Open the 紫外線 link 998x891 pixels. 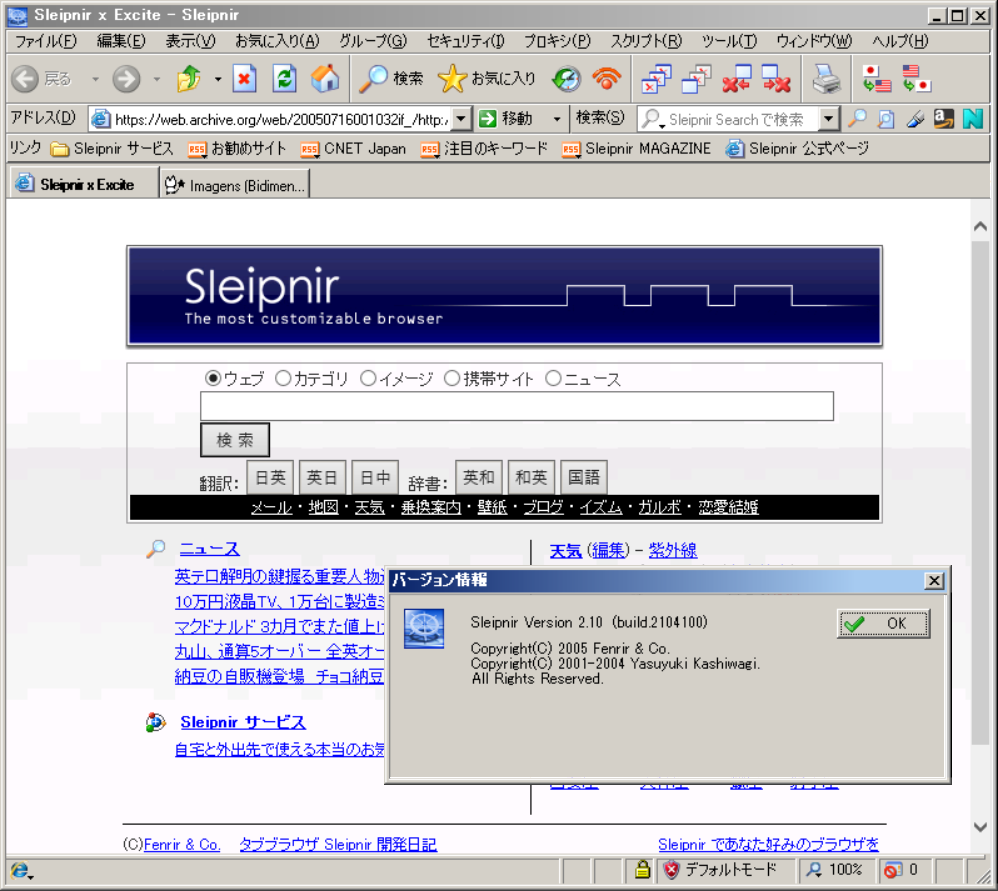[x=673, y=550]
